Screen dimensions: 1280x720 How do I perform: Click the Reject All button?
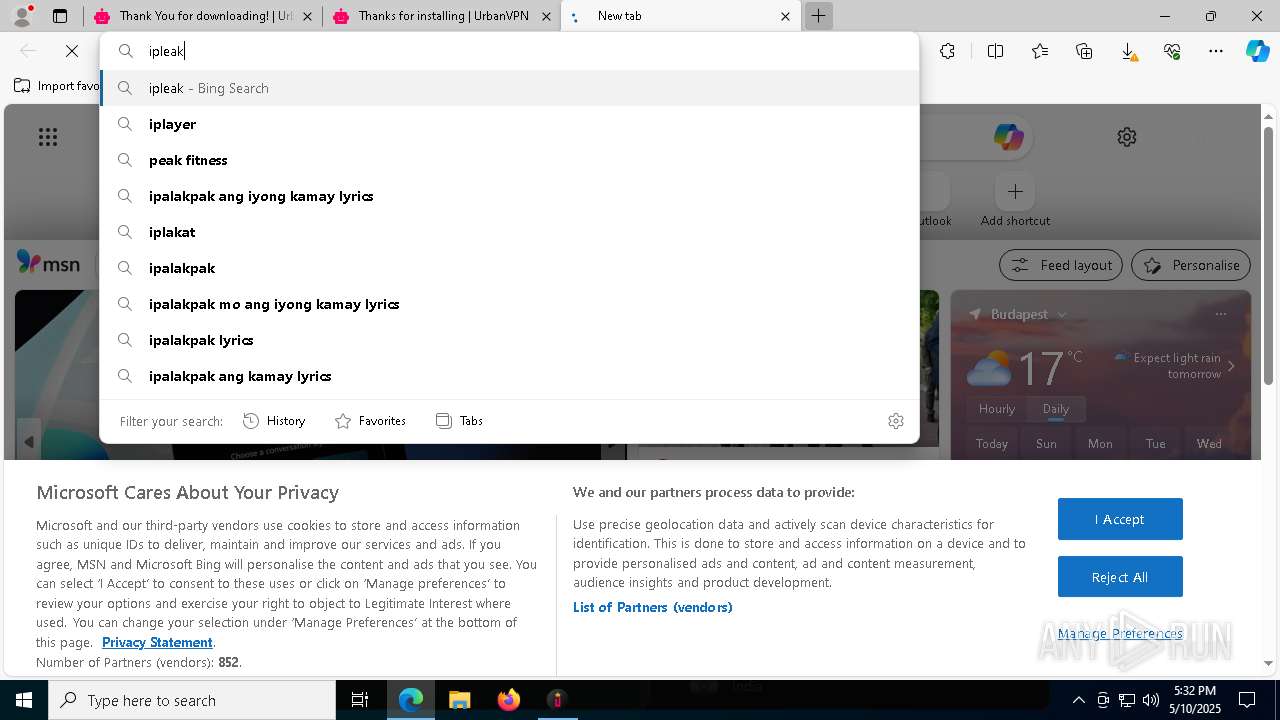1120,577
